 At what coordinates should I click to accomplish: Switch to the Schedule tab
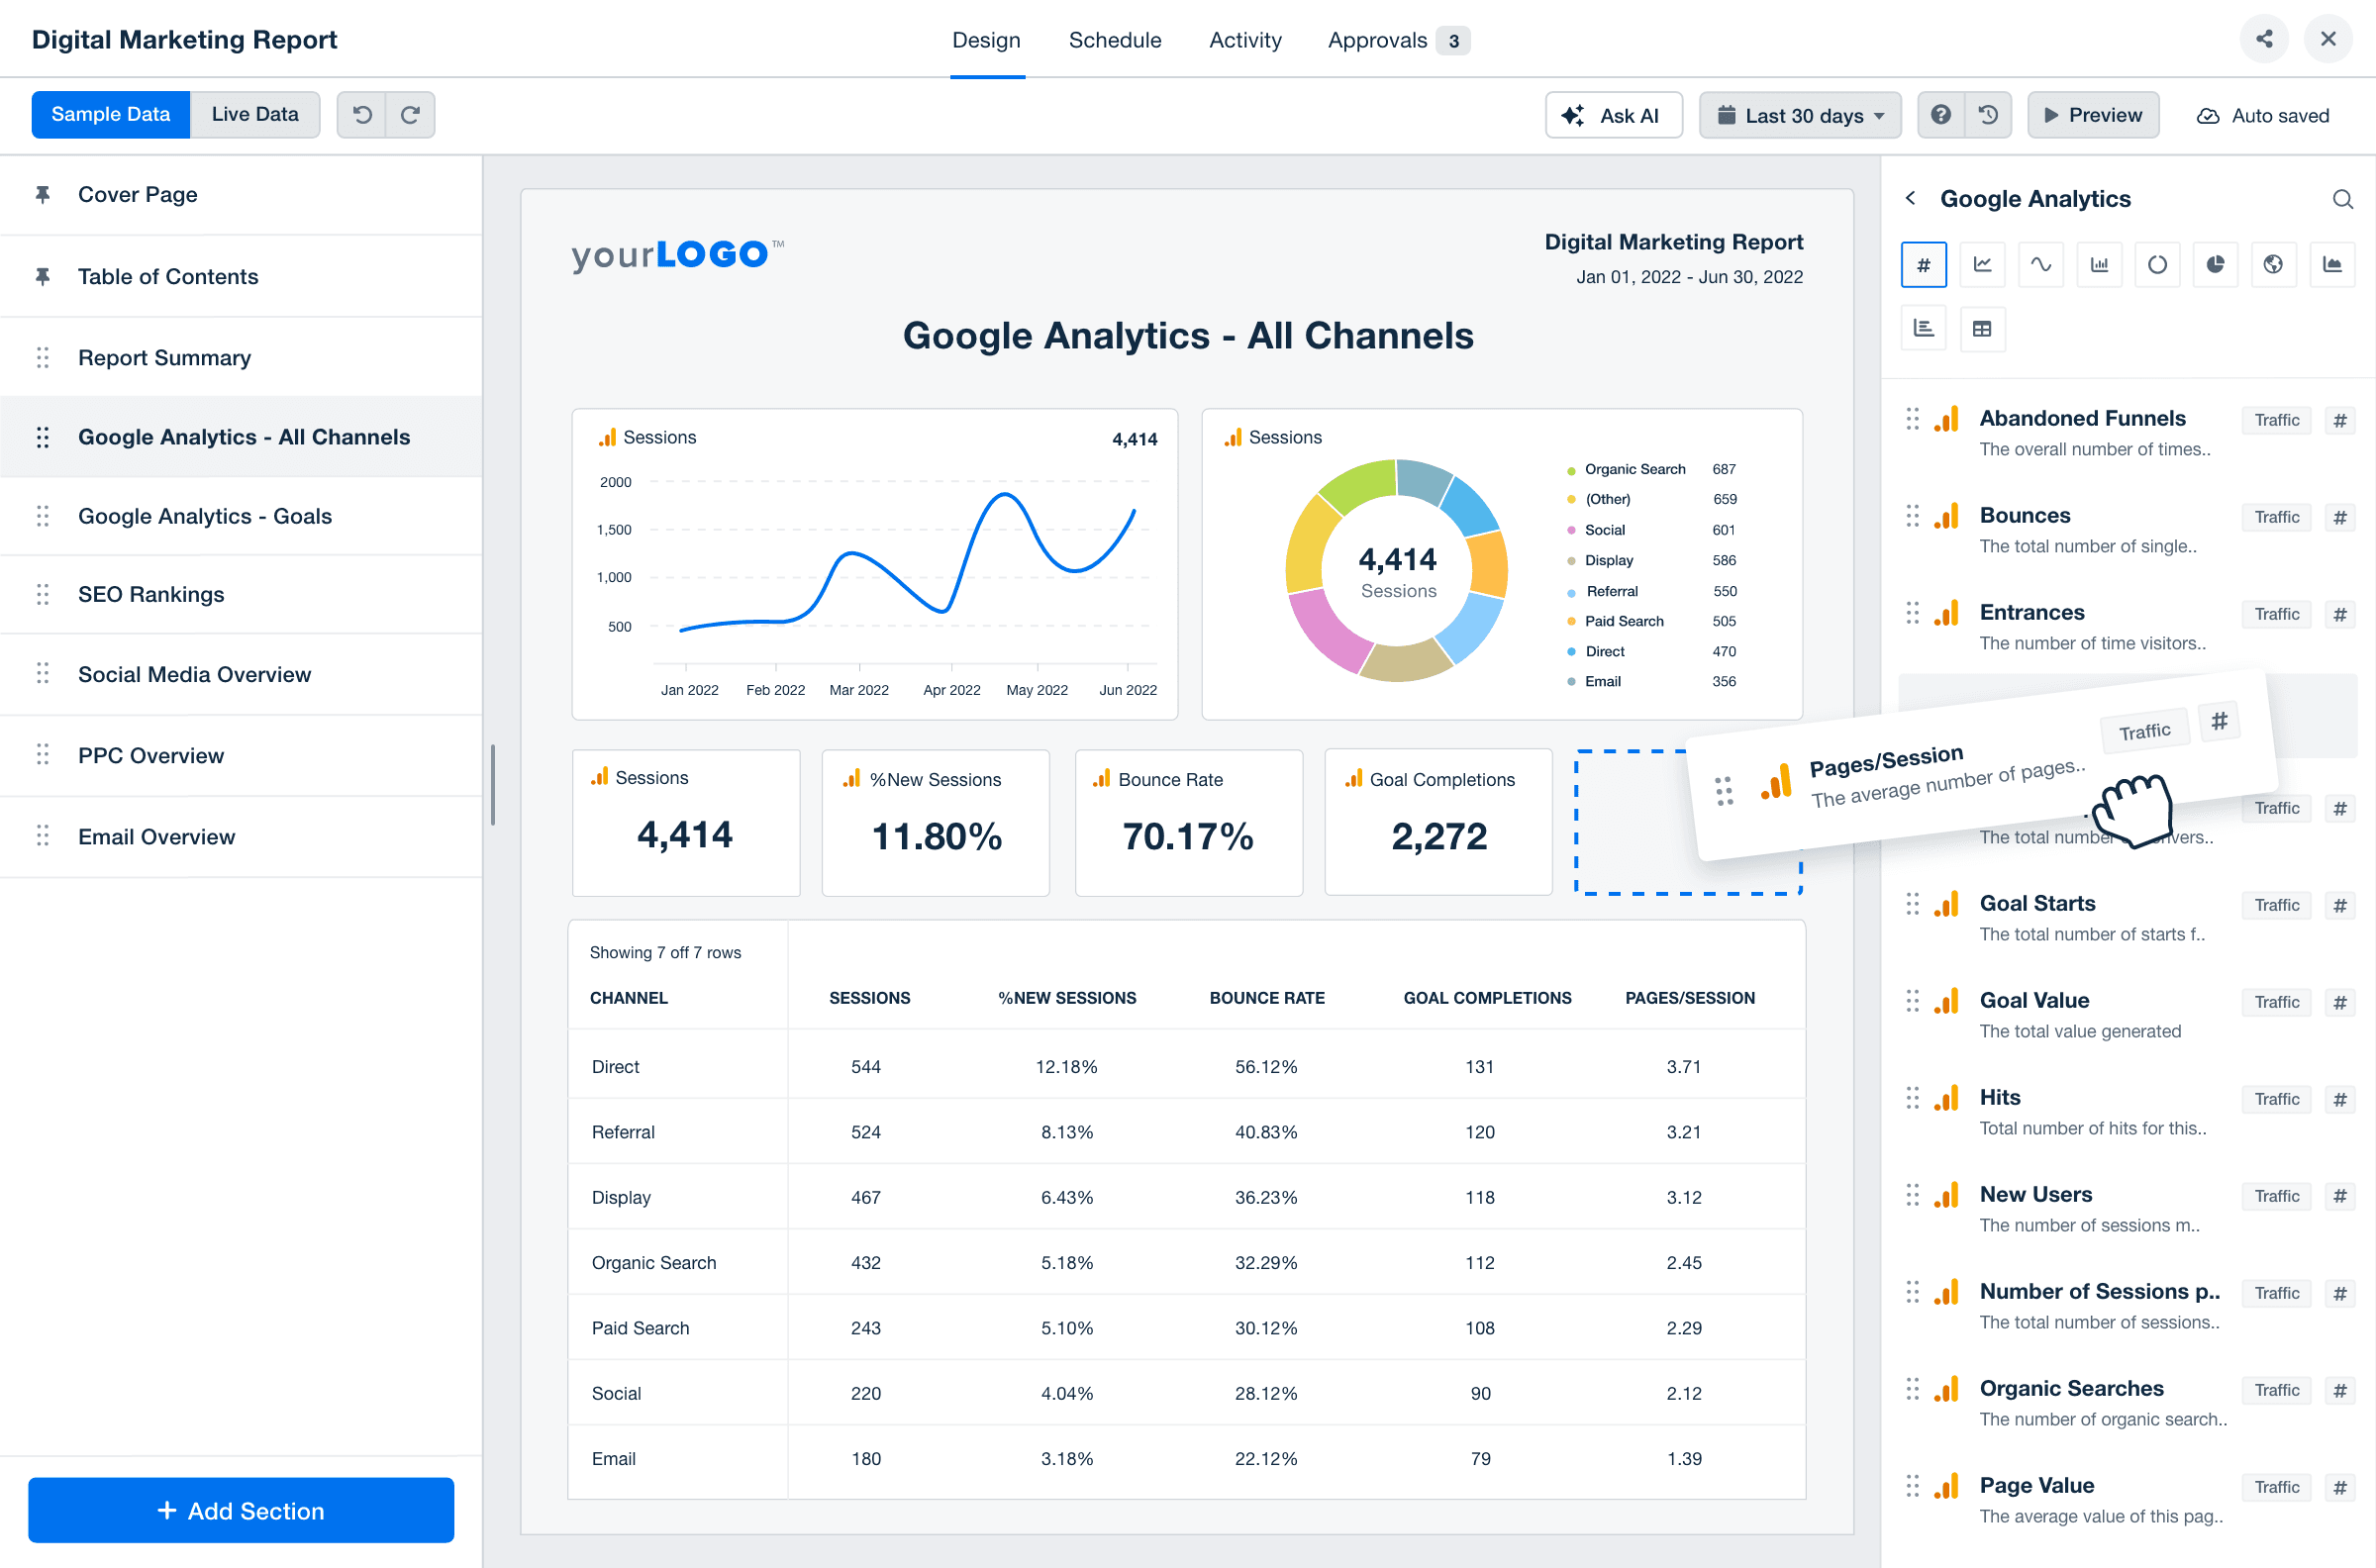(x=1115, y=40)
